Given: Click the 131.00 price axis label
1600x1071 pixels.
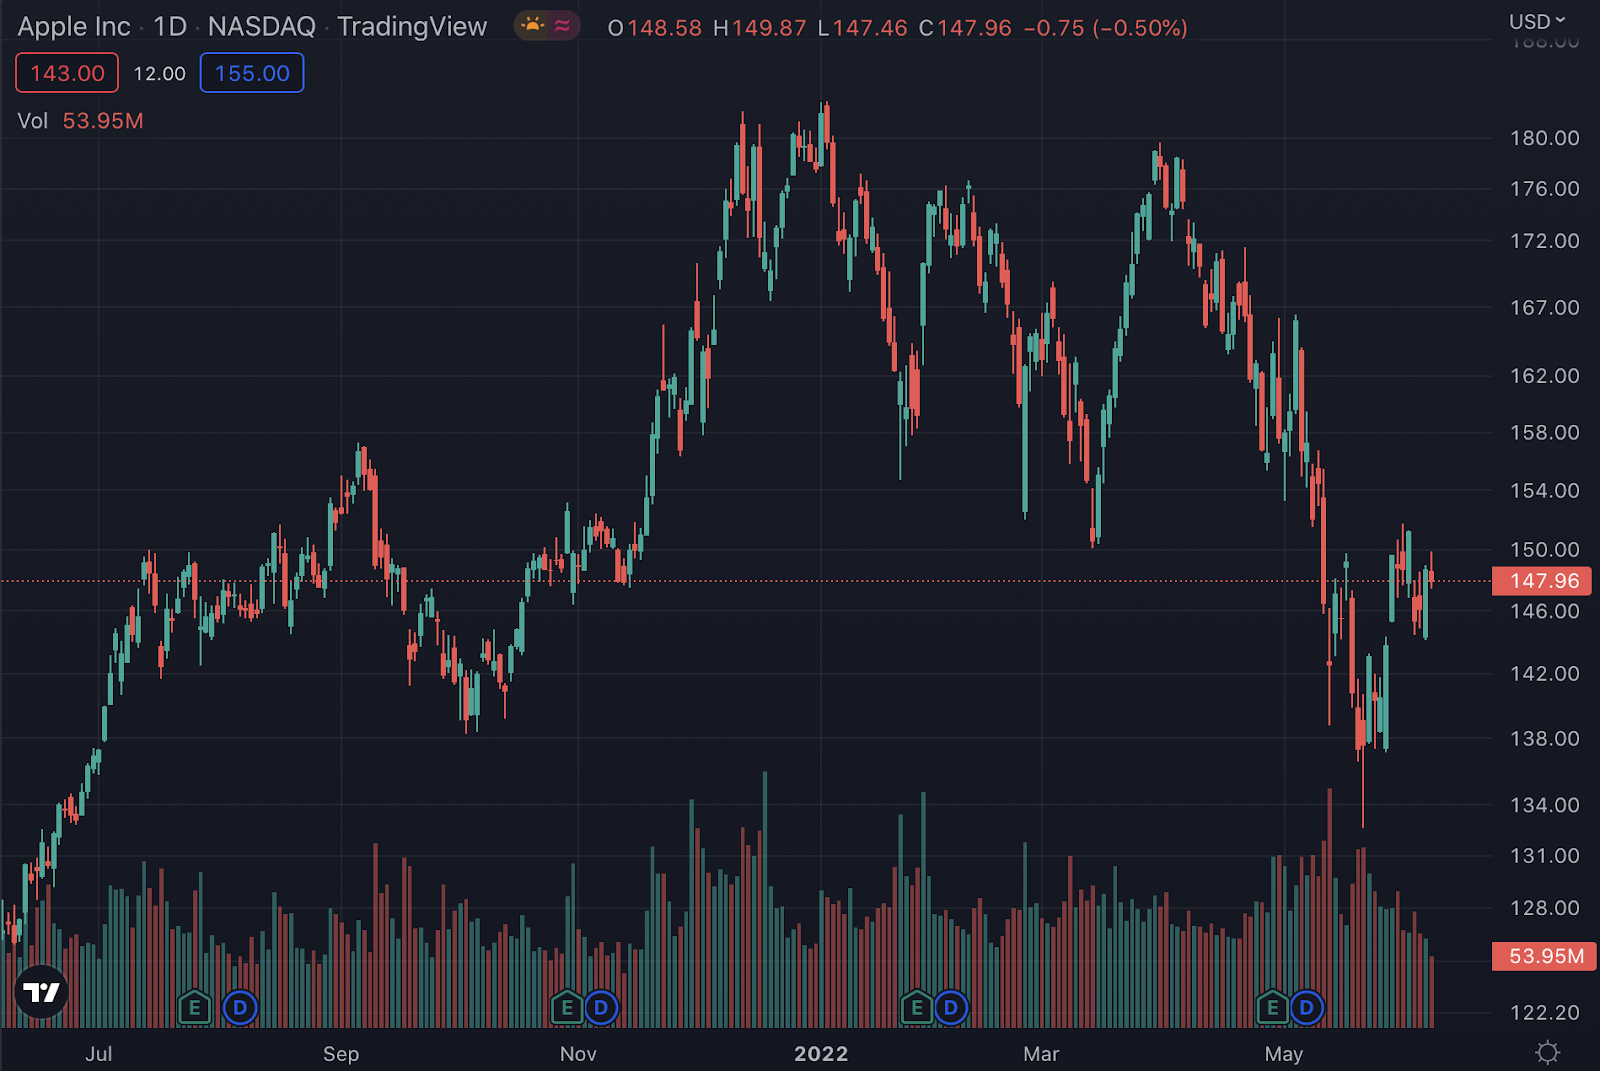Looking at the screenshot, I should [1545, 856].
